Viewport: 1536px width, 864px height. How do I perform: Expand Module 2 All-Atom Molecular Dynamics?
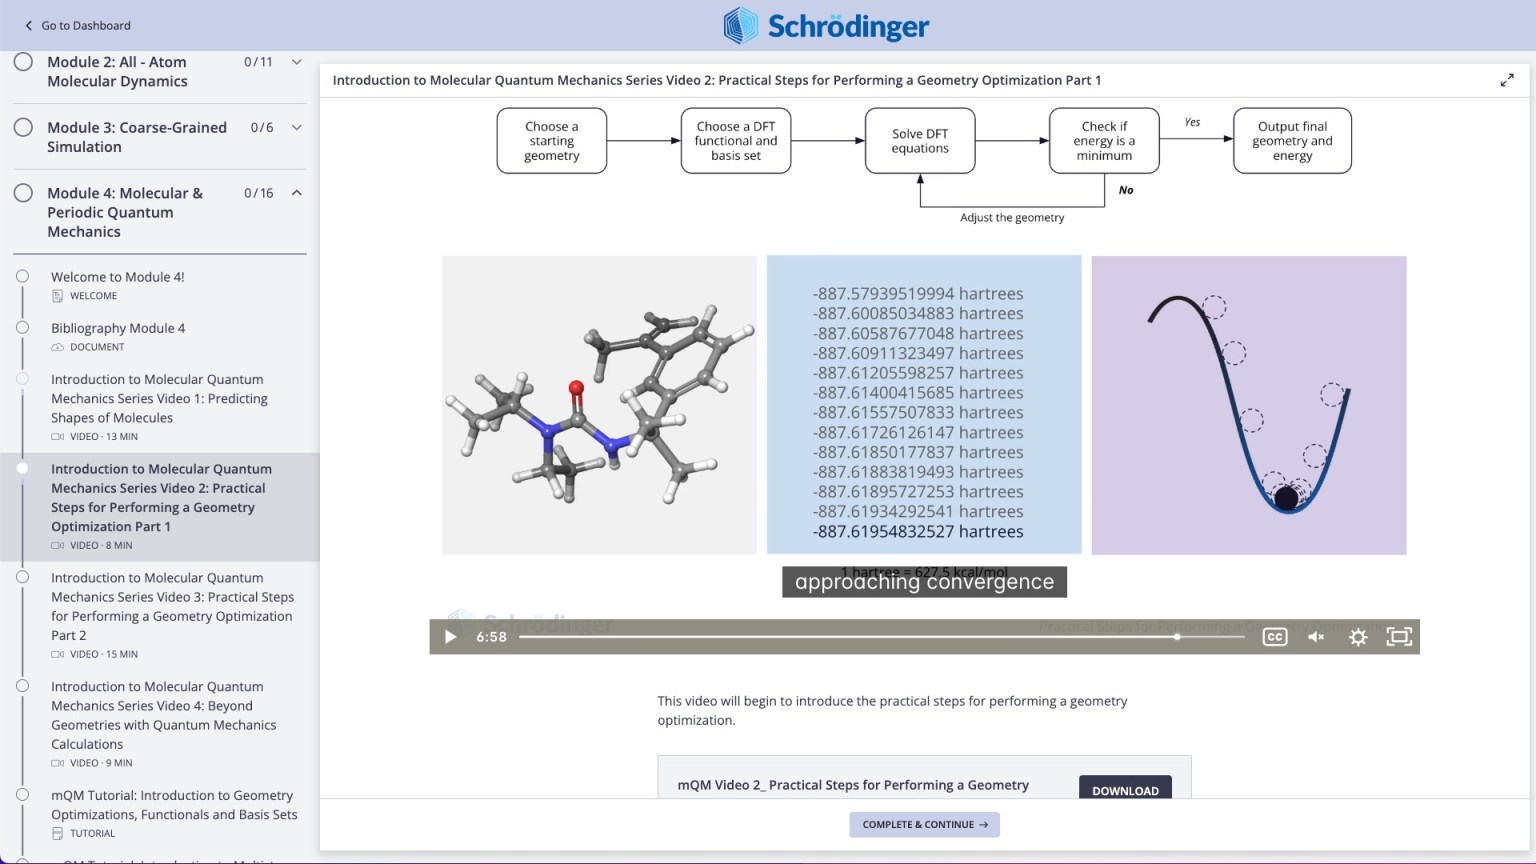click(296, 61)
